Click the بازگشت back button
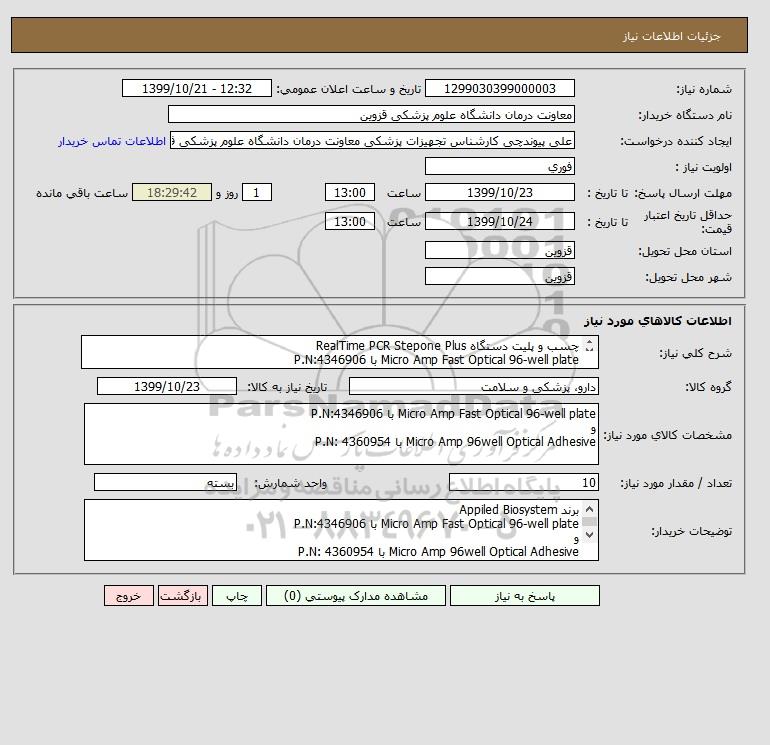 pos(183,596)
